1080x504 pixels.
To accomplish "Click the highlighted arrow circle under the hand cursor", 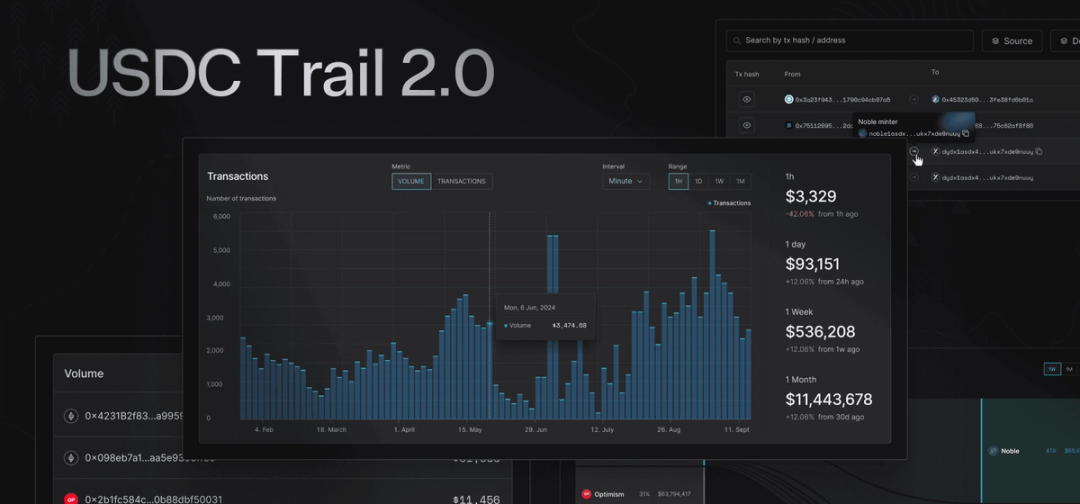I will click(x=915, y=151).
